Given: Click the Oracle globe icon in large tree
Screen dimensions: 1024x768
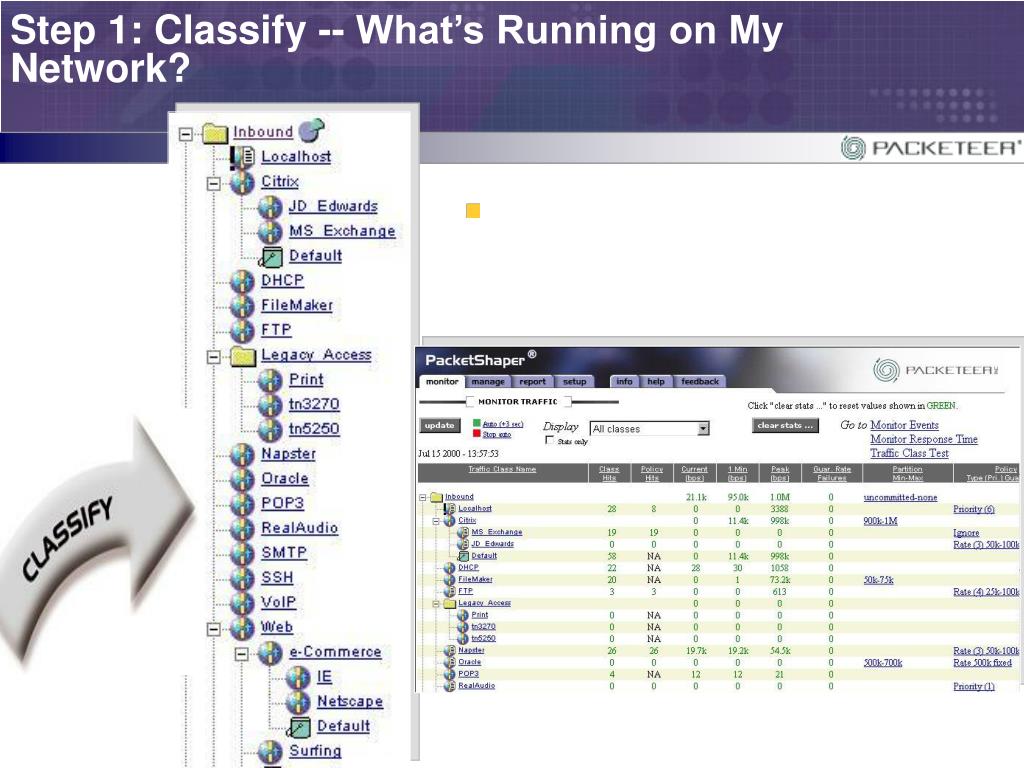Looking at the screenshot, I should pos(242,479).
